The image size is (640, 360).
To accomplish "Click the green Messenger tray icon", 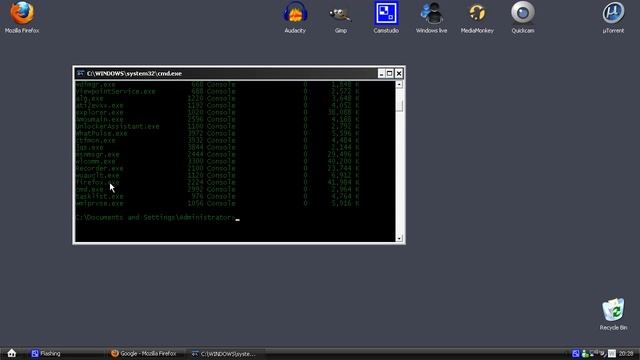I will click(585, 353).
